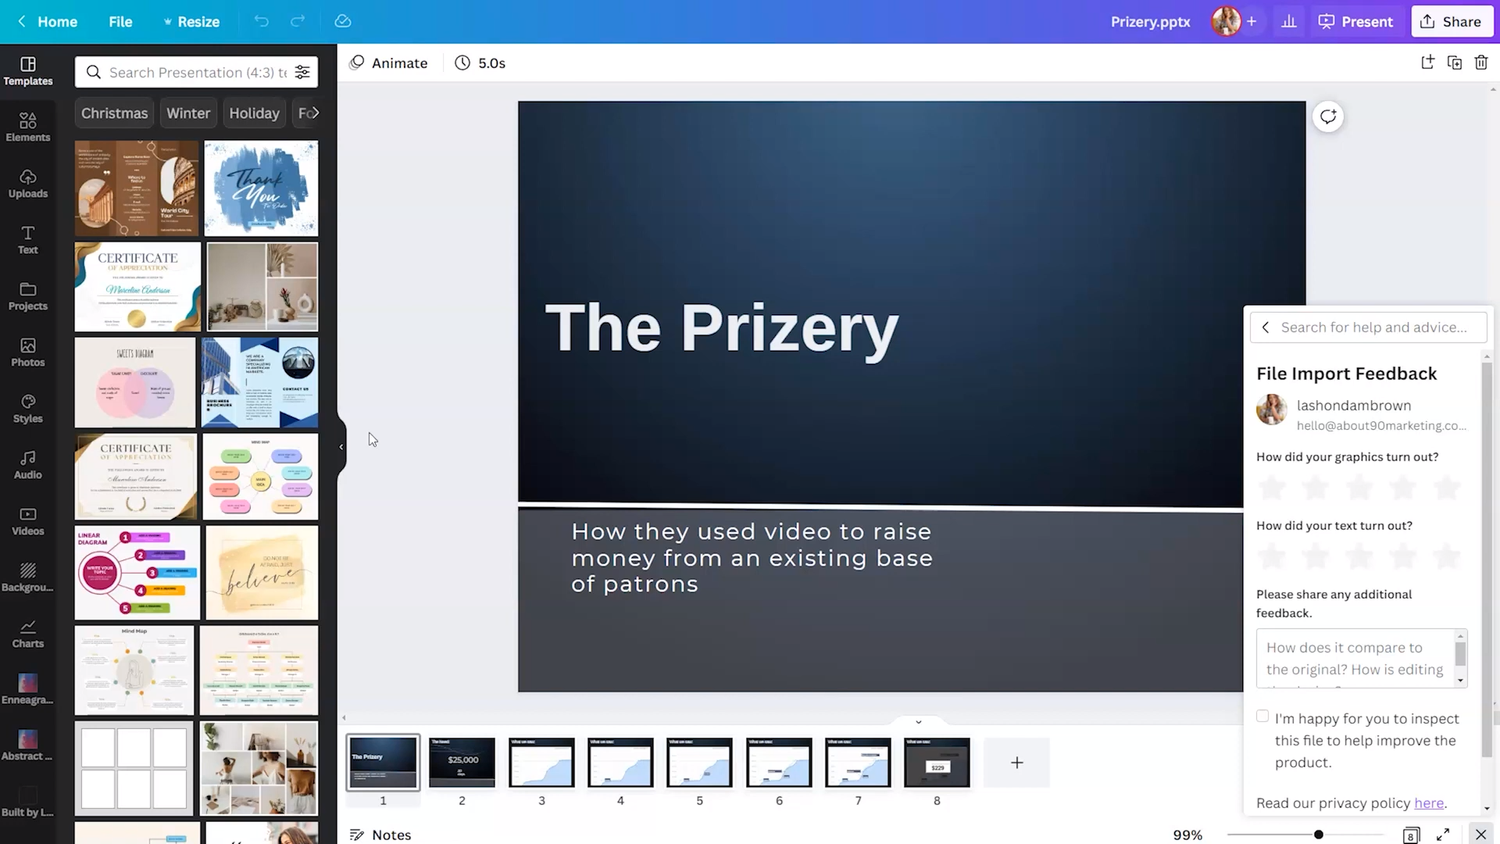Image resolution: width=1500 pixels, height=844 pixels.
Task: Click the Present button
Action: point(1356,21)
